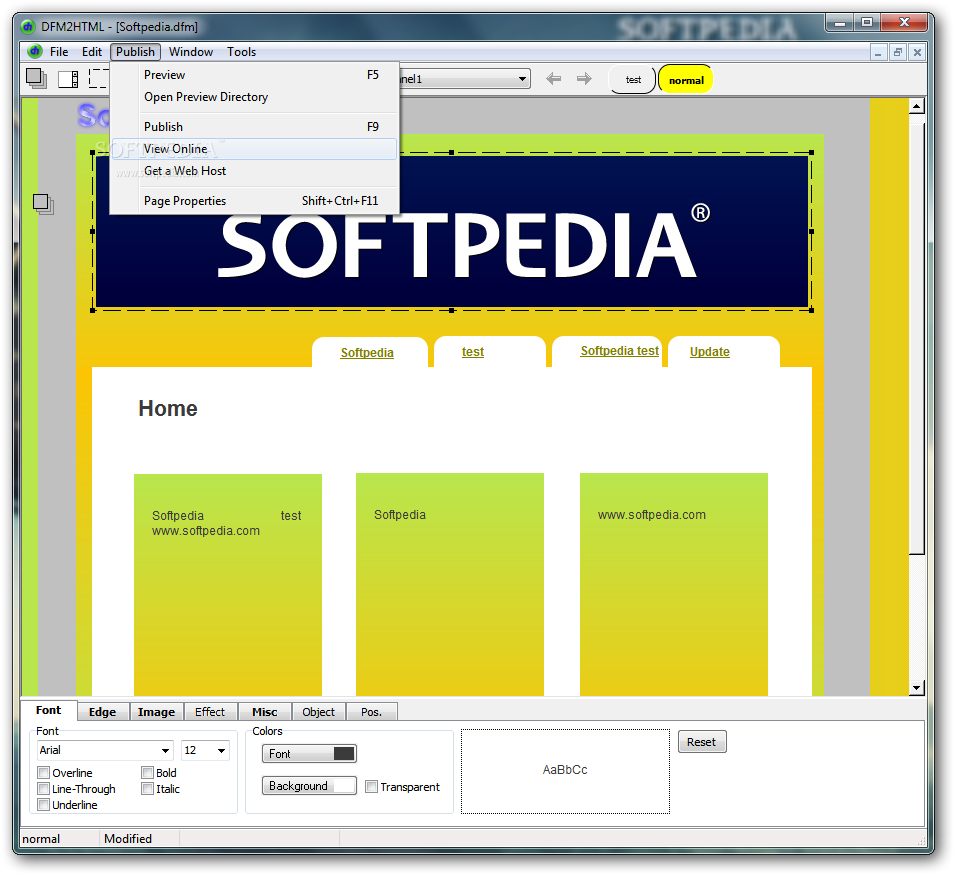Image resolution: width=955 pixels, height=875 pixels.
Task: Open the Arial font name dropdown
Action: click(x=165, y=750)
